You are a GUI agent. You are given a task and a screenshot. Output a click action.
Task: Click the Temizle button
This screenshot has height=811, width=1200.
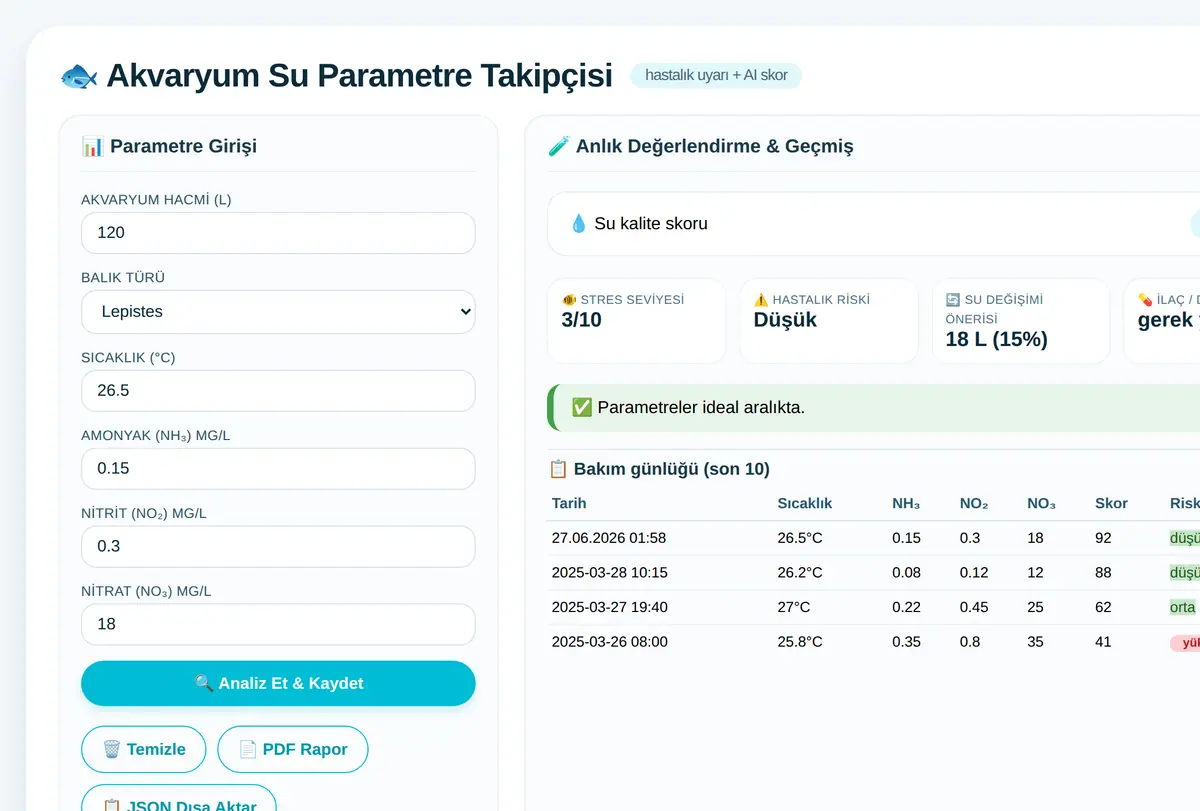tap(144, 750)
